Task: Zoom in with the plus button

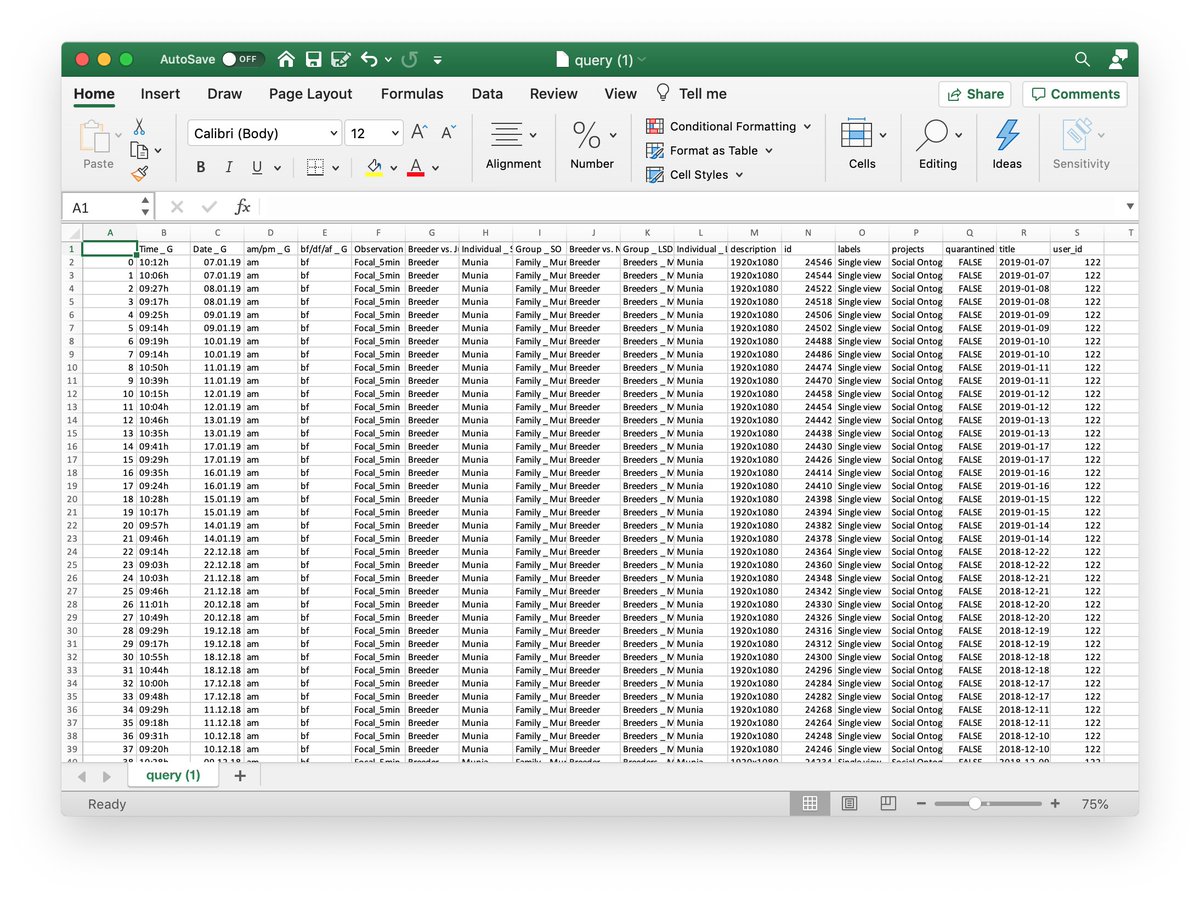Action: 1054,804
